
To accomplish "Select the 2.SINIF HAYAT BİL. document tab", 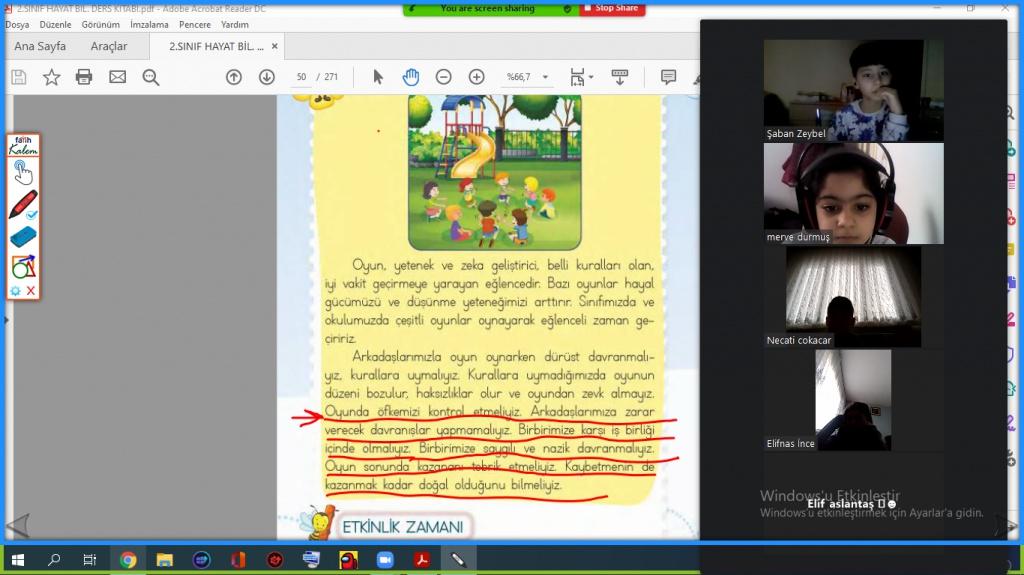I will coord(216,46).
